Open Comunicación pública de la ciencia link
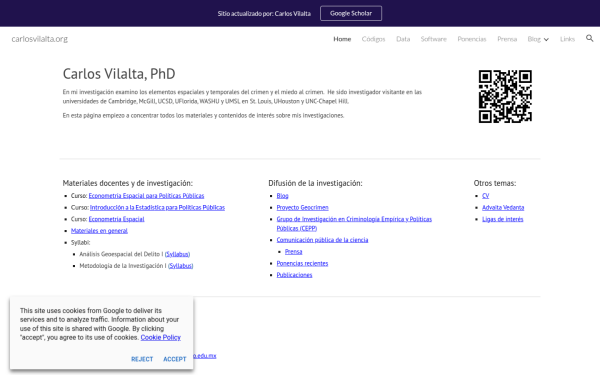The width and height of the screenshot is (600, 375). point(322,240)
